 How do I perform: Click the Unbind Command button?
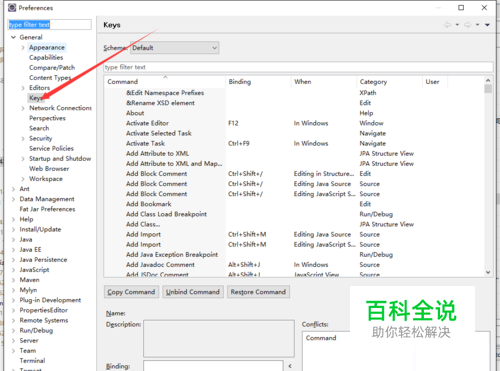[x=193, y=292]
